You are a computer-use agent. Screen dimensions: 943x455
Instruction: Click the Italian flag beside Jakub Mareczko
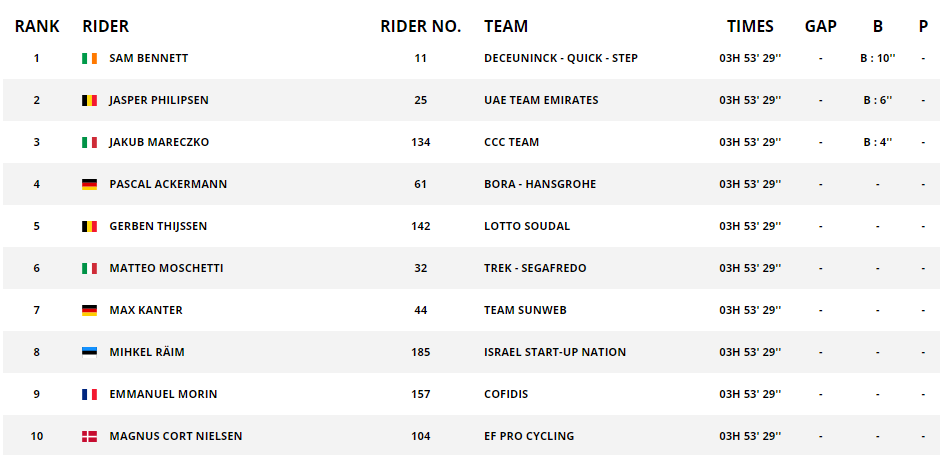tap(90, 142)
